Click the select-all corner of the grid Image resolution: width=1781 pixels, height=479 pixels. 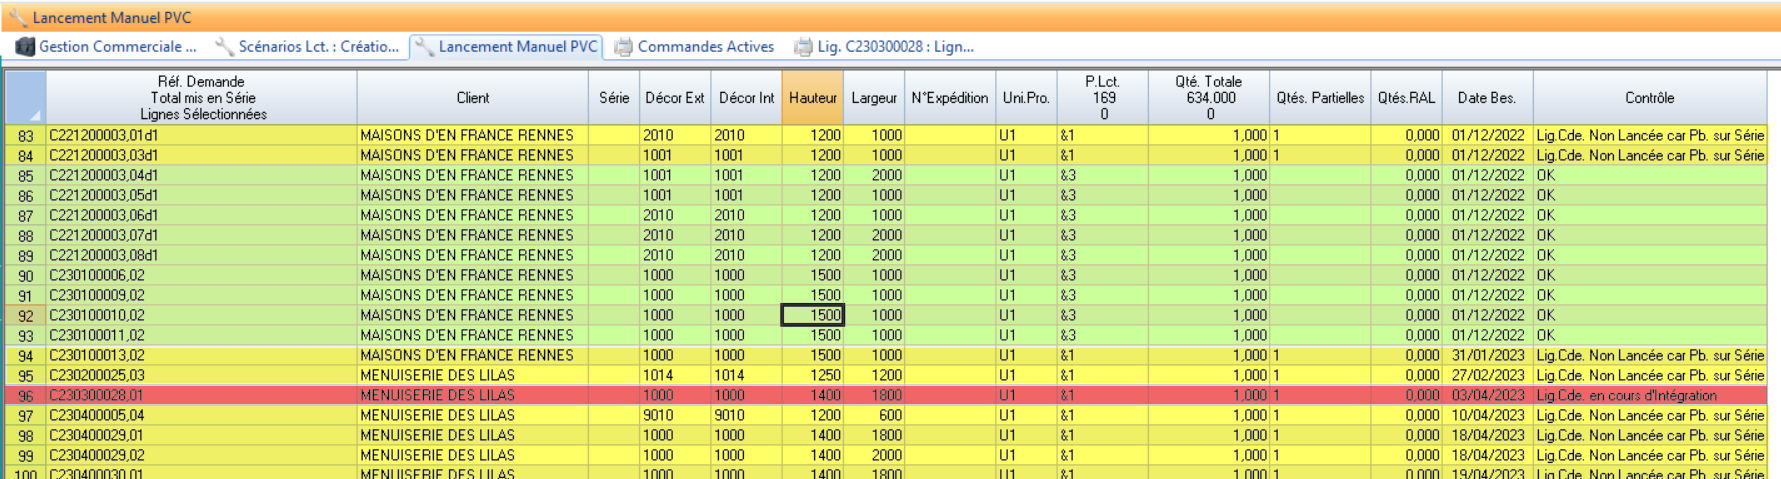pyautogui.click(x=26, y=98)
